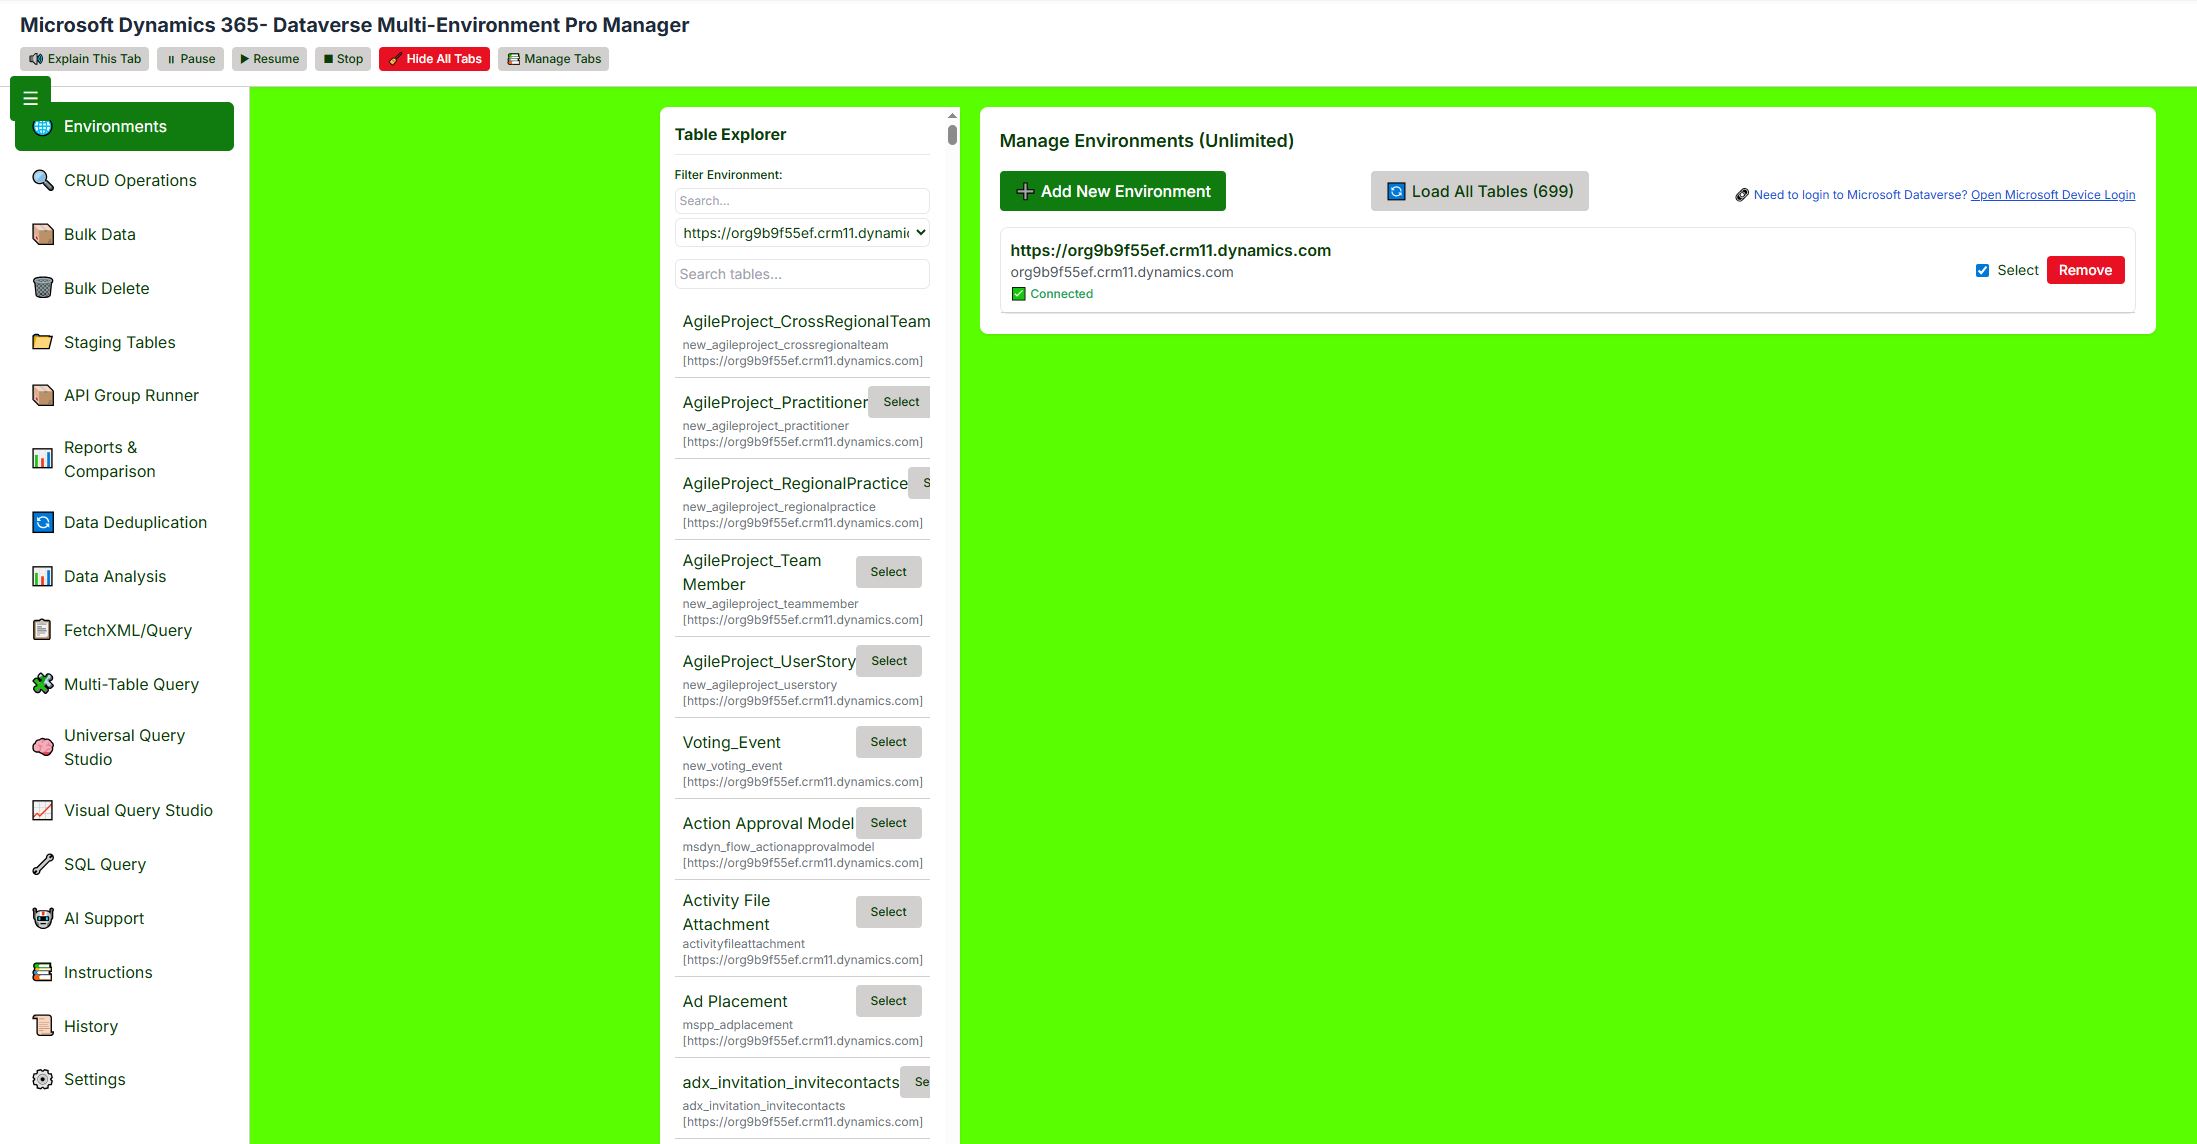Click Add New Environment

(x=1112, y=190)
